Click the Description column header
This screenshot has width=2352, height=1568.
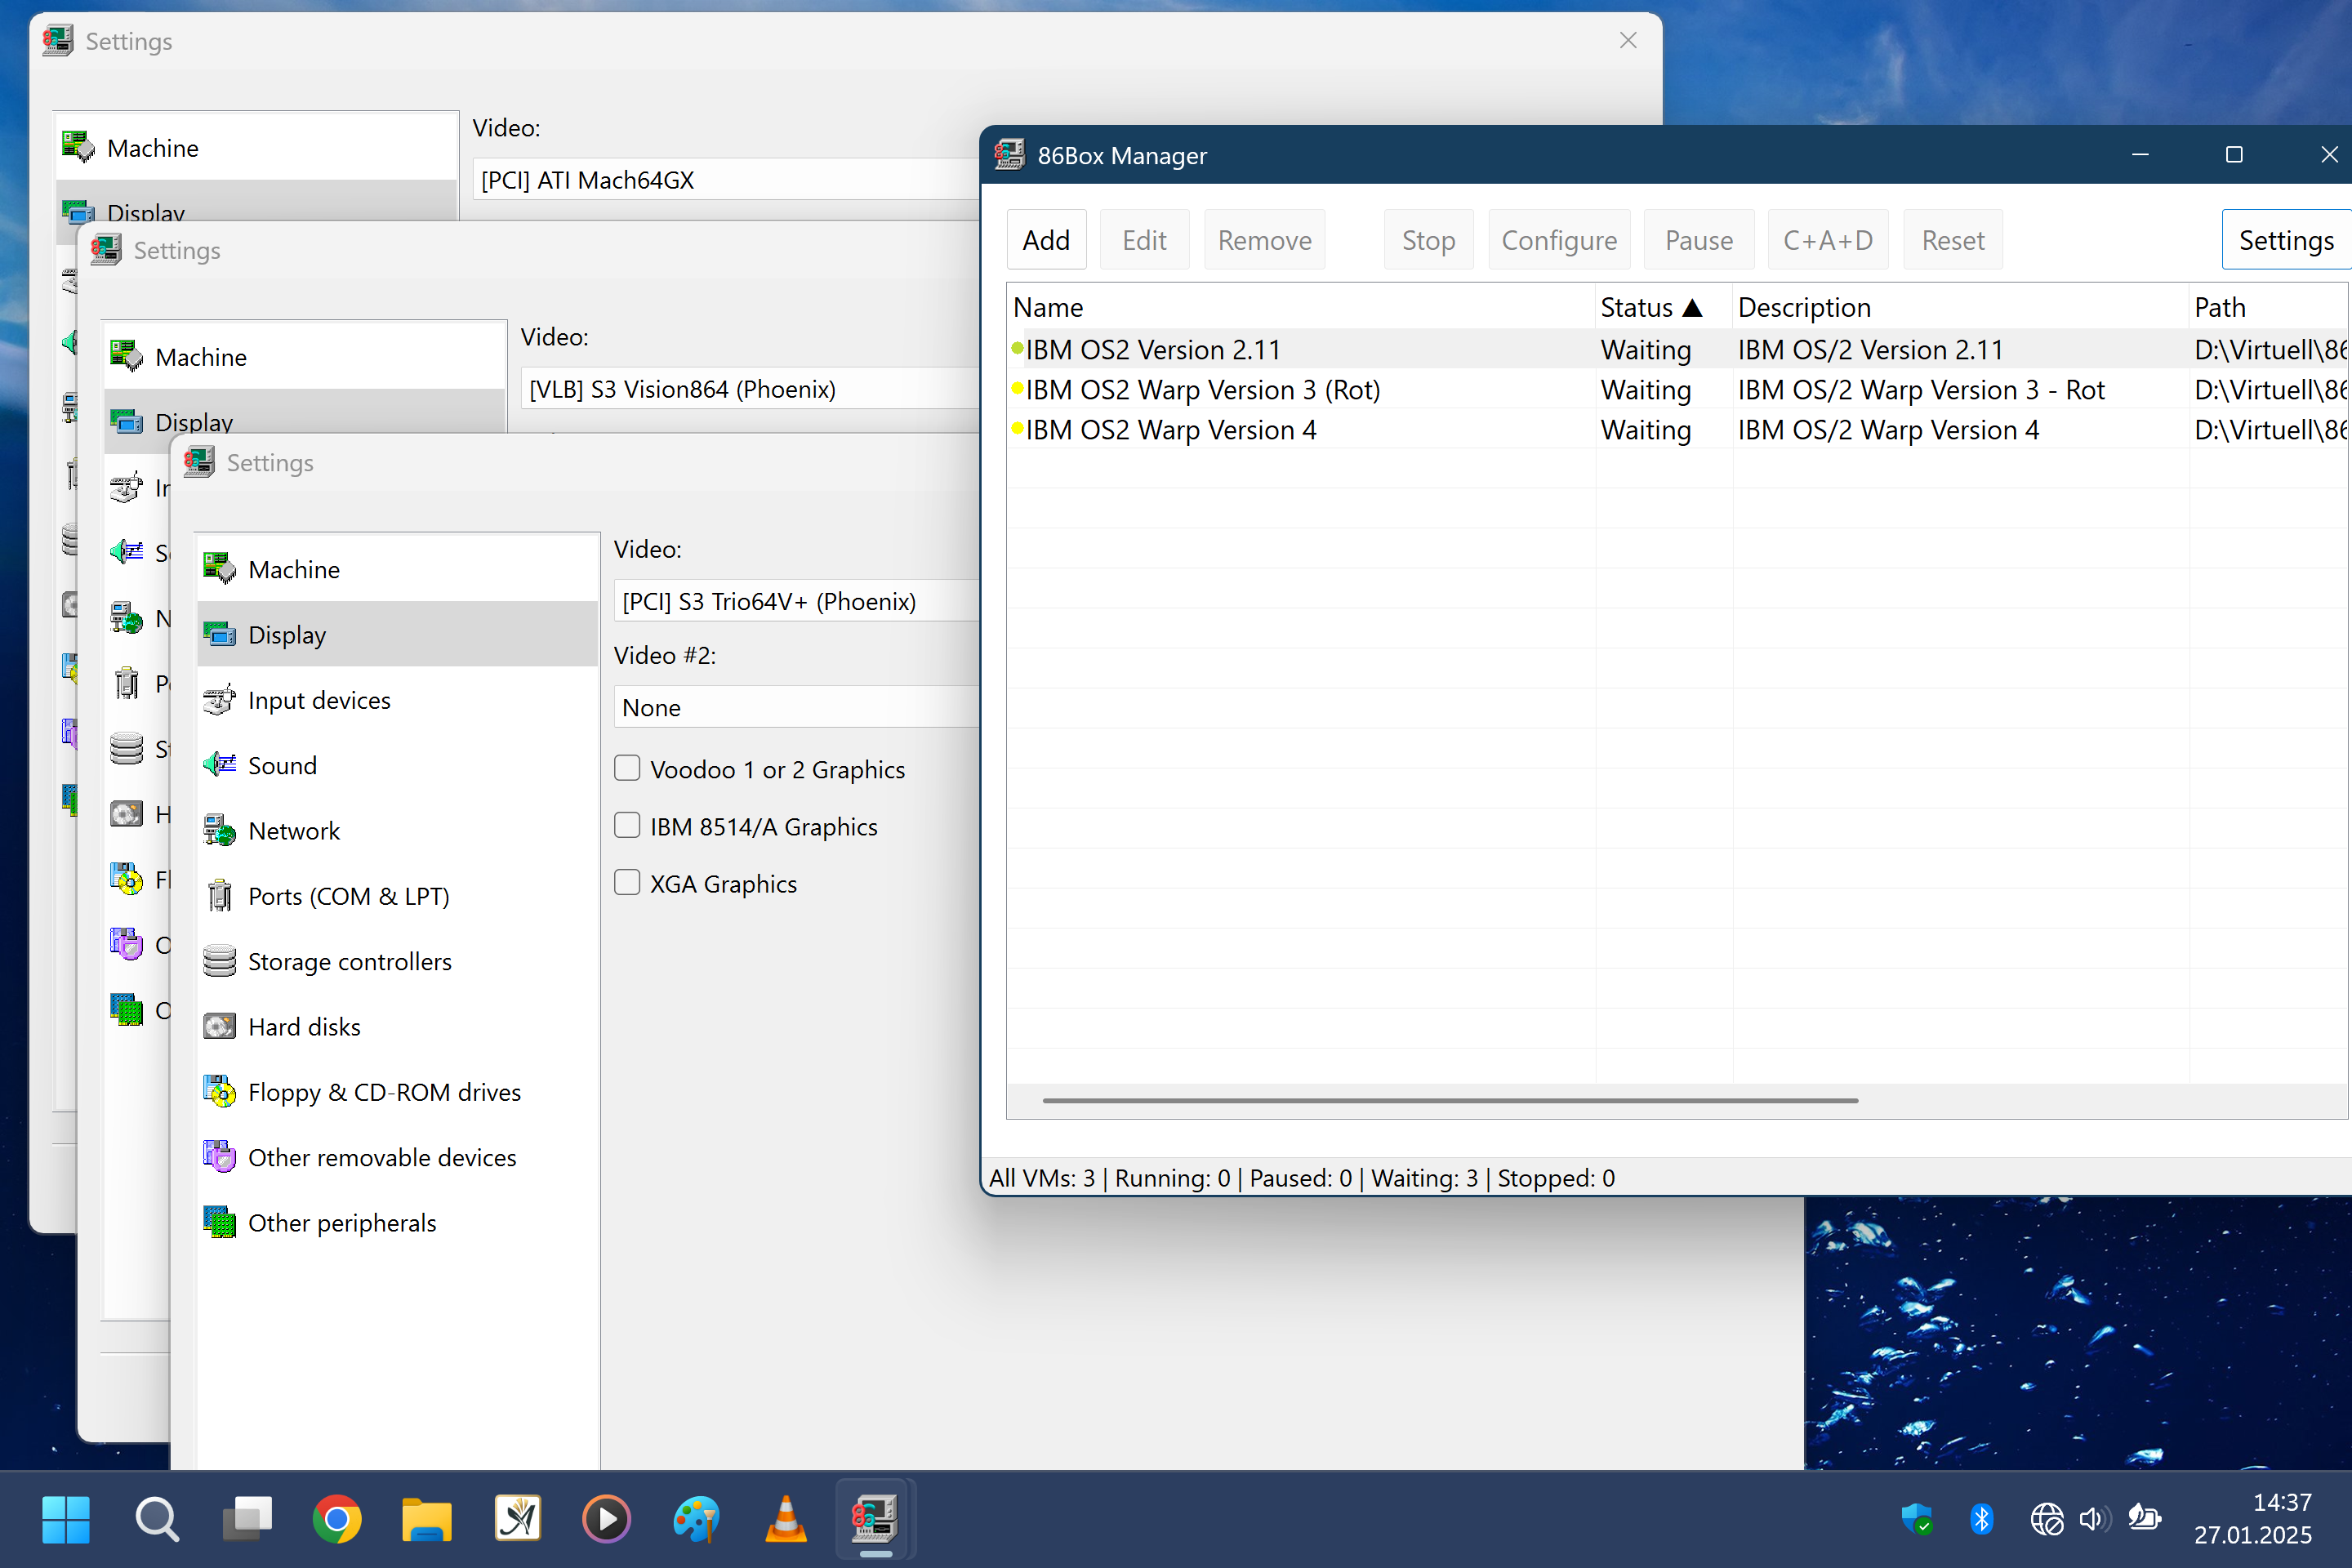tap(1960, 307)
